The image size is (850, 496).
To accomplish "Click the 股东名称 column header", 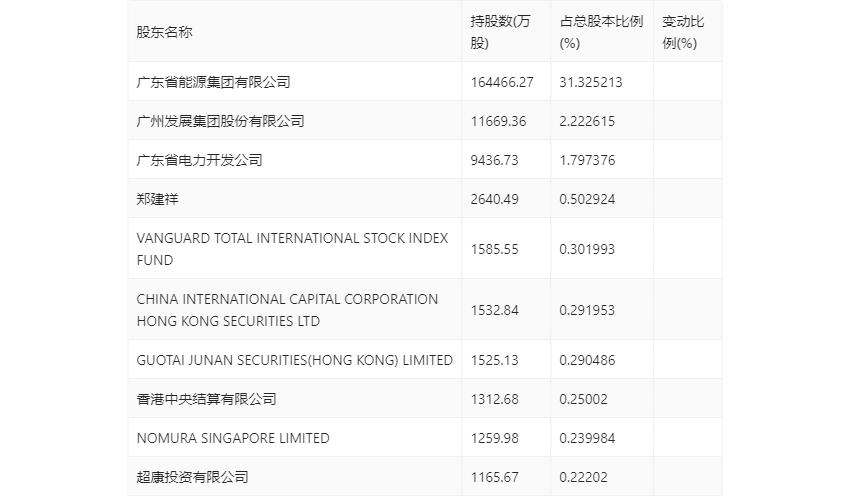I will click(165, 32).
